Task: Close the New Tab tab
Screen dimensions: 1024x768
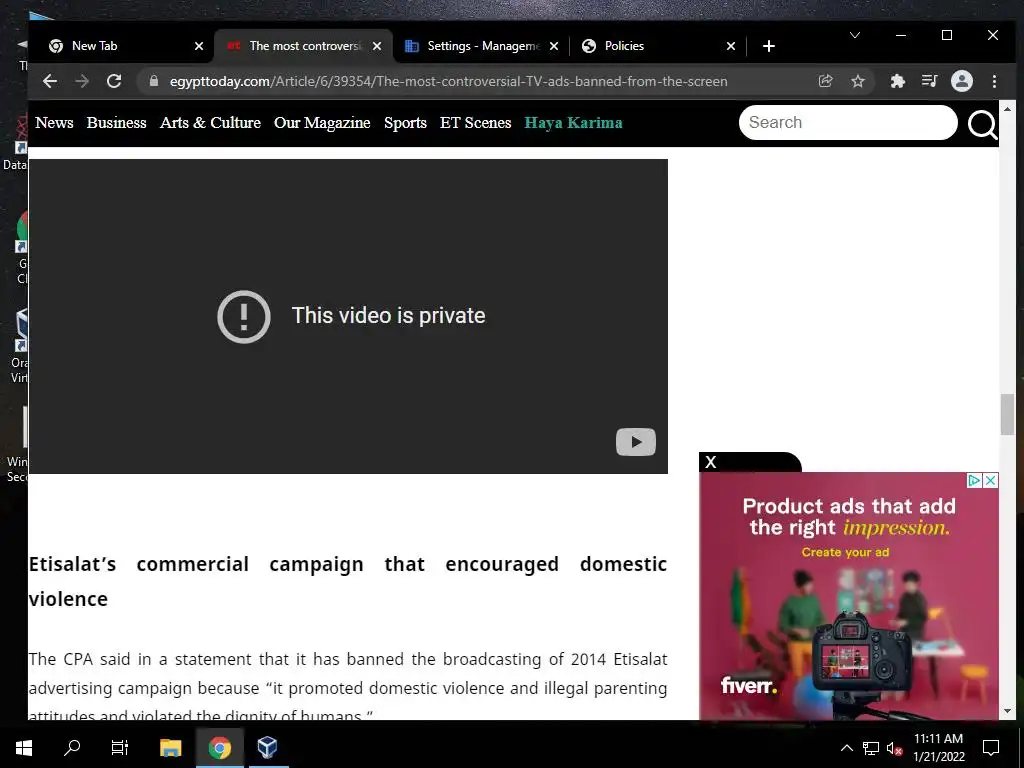Action: point(199,46)
